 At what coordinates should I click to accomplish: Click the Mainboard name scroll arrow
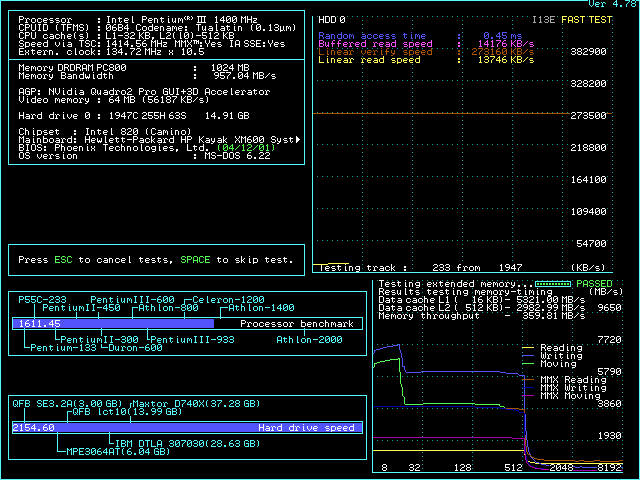coord(298,139)
